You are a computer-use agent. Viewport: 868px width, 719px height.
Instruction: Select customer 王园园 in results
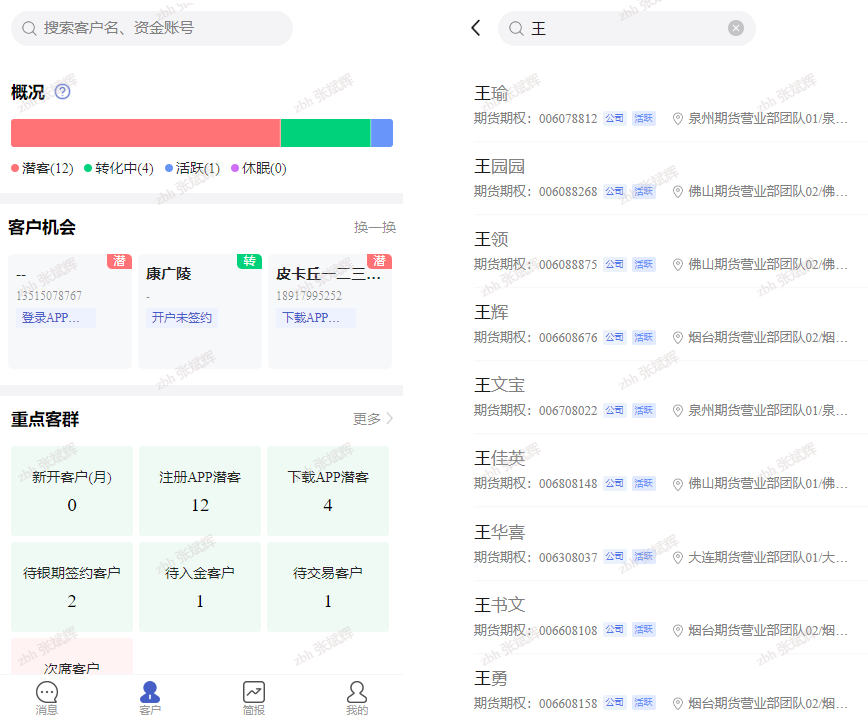[x=670, y=178]
